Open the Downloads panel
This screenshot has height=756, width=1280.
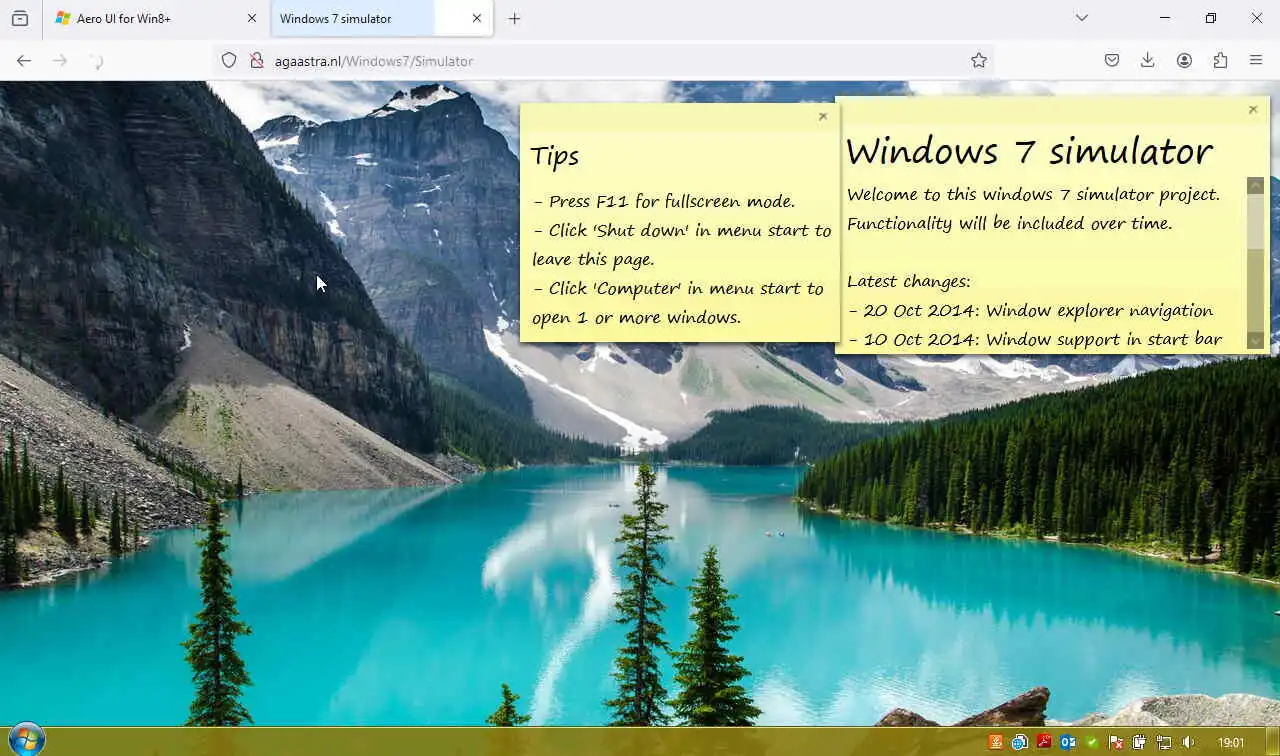(1148, 61)
